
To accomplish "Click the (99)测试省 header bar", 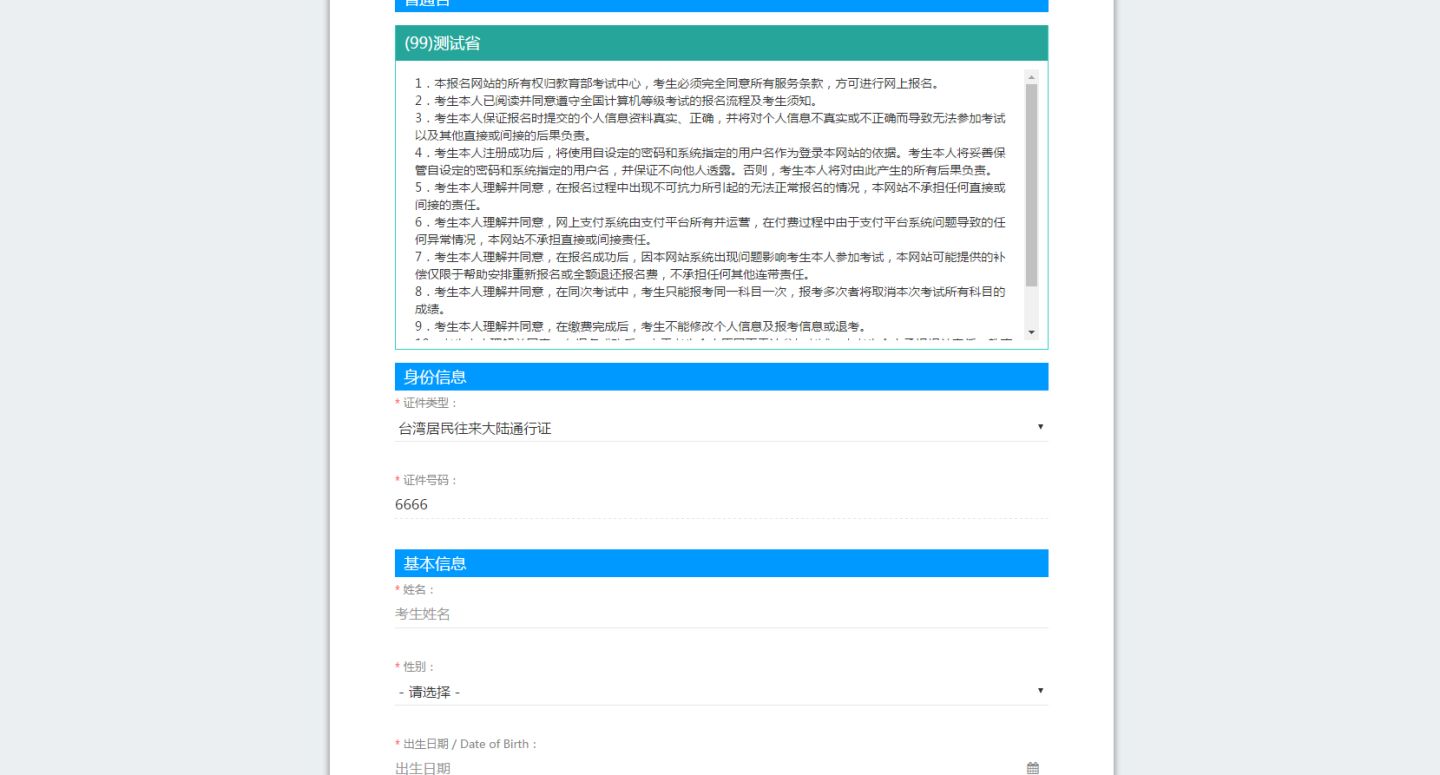I will pos(720,43).
